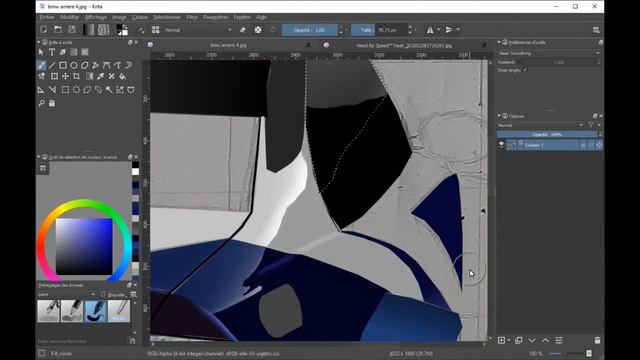This screenshot has width=640, height=360.
Task: Open the Basic Smoothing dropdown
Action: 549,53
